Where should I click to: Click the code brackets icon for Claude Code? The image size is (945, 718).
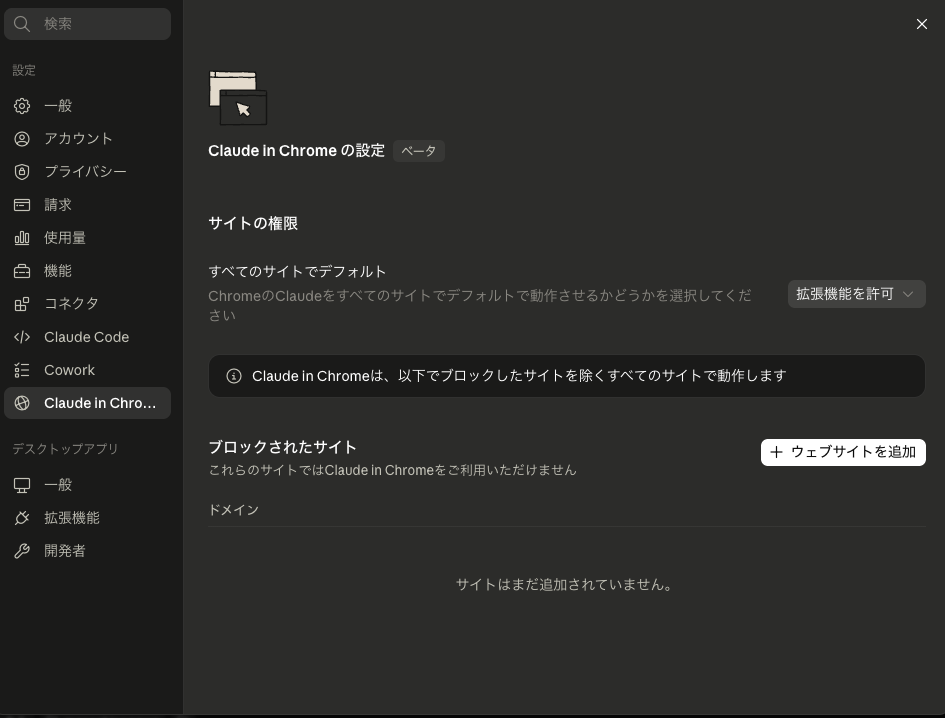[22, 337]
